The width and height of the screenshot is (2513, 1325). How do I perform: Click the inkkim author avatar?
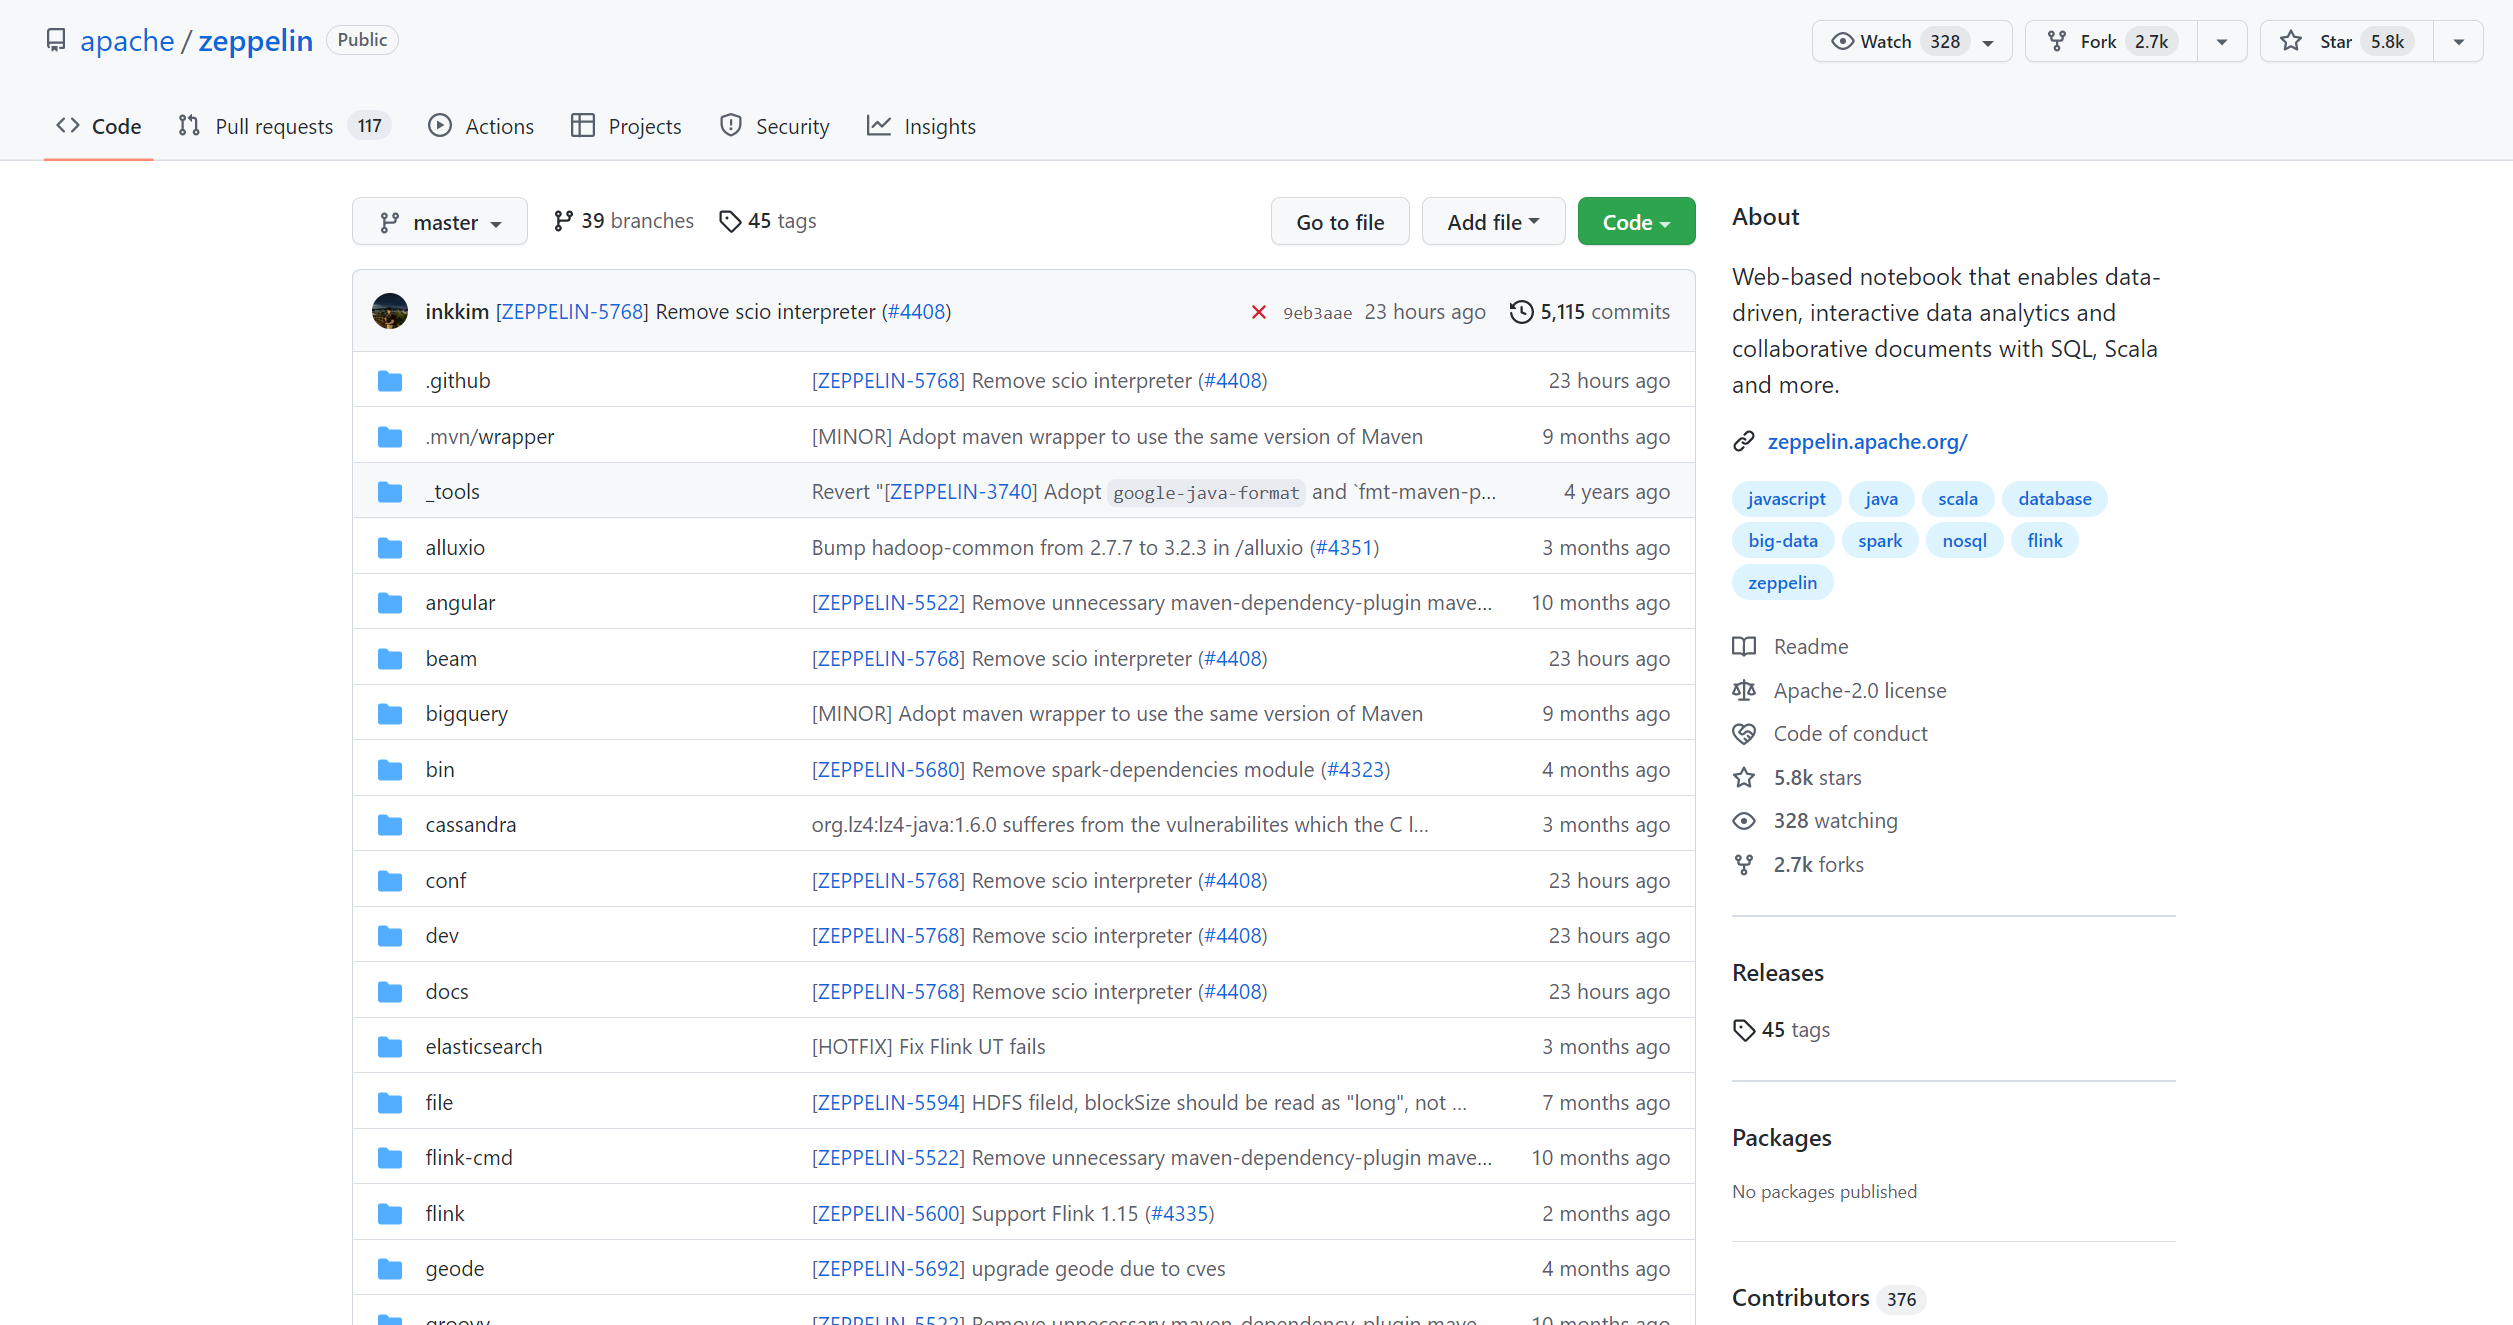pyautogui.click(x=390, y=311)
